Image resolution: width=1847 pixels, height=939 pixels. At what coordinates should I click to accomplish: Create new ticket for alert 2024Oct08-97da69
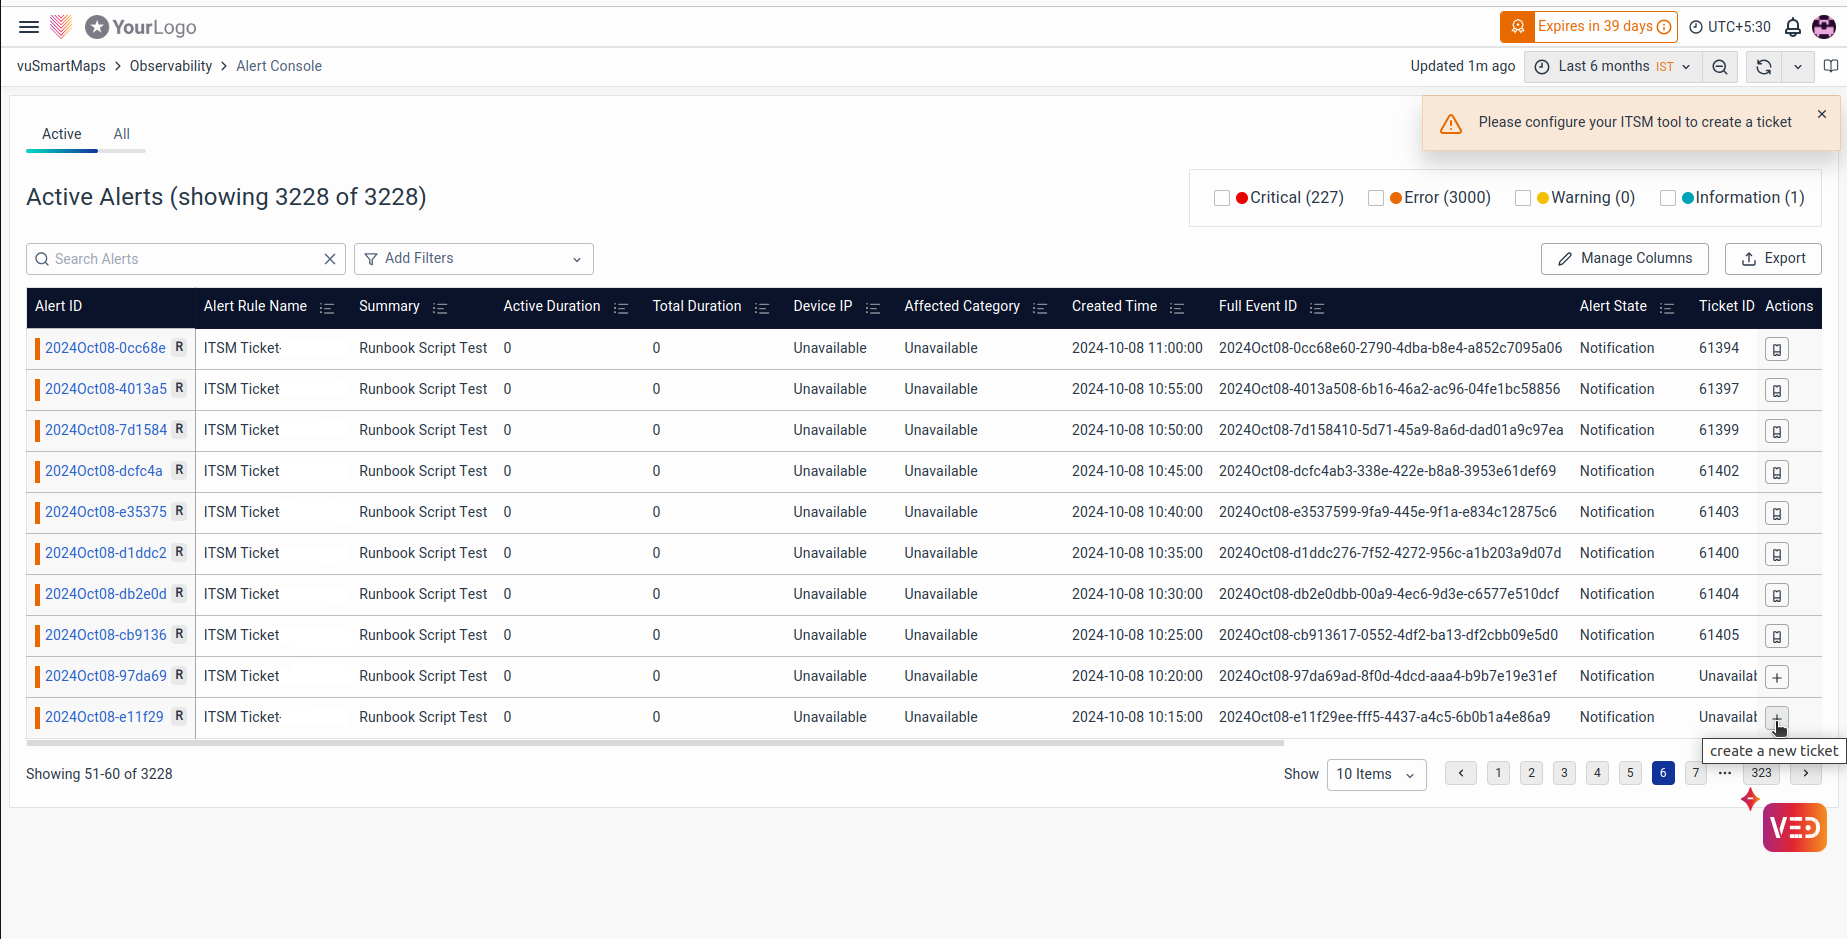point(1776,677)
